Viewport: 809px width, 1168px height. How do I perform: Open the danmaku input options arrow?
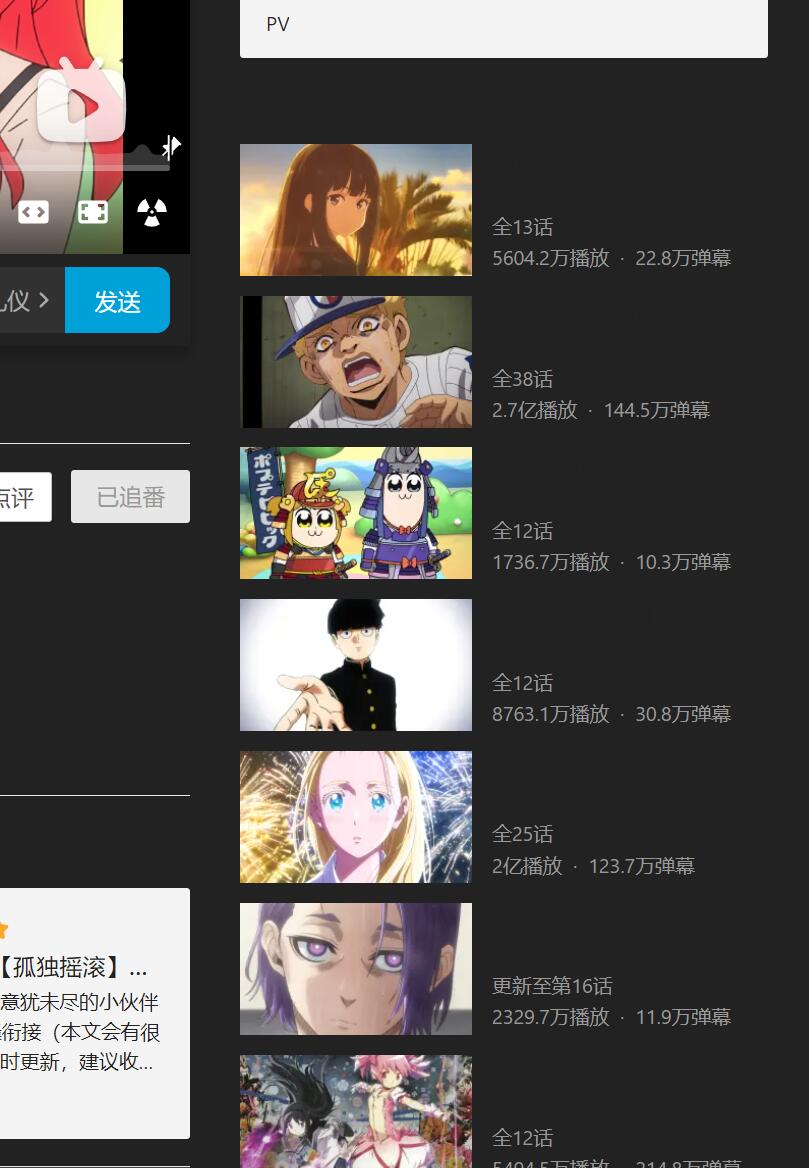[43, 300]
